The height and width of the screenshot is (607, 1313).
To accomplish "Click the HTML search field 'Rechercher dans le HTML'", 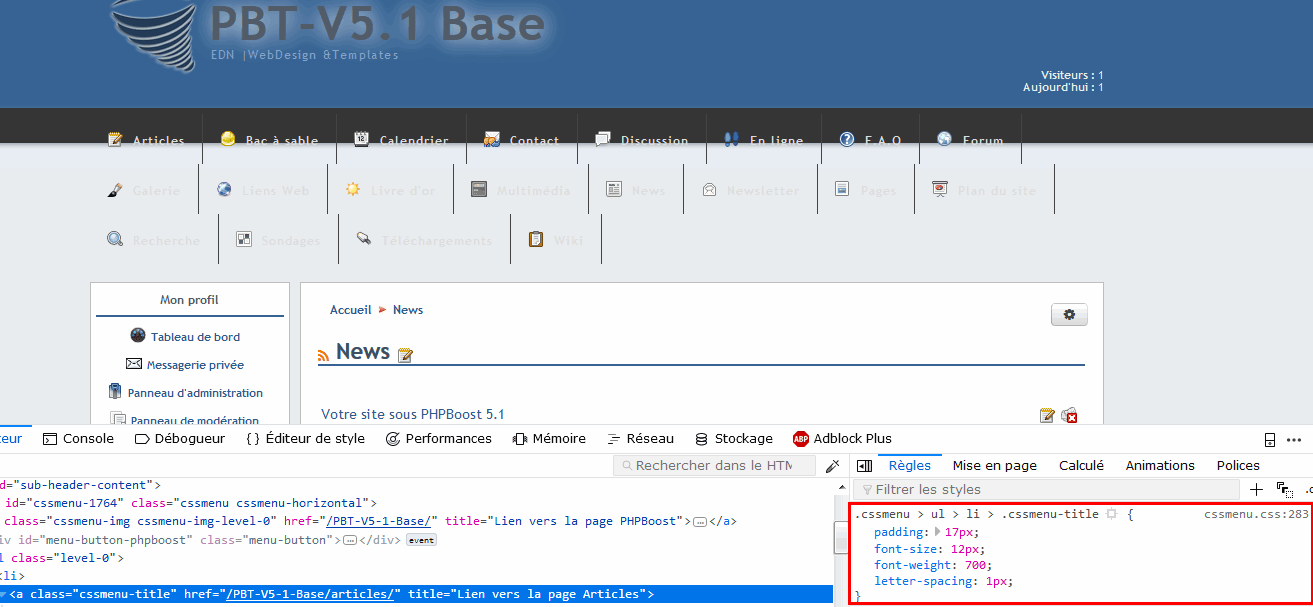I will pos(714,466).
